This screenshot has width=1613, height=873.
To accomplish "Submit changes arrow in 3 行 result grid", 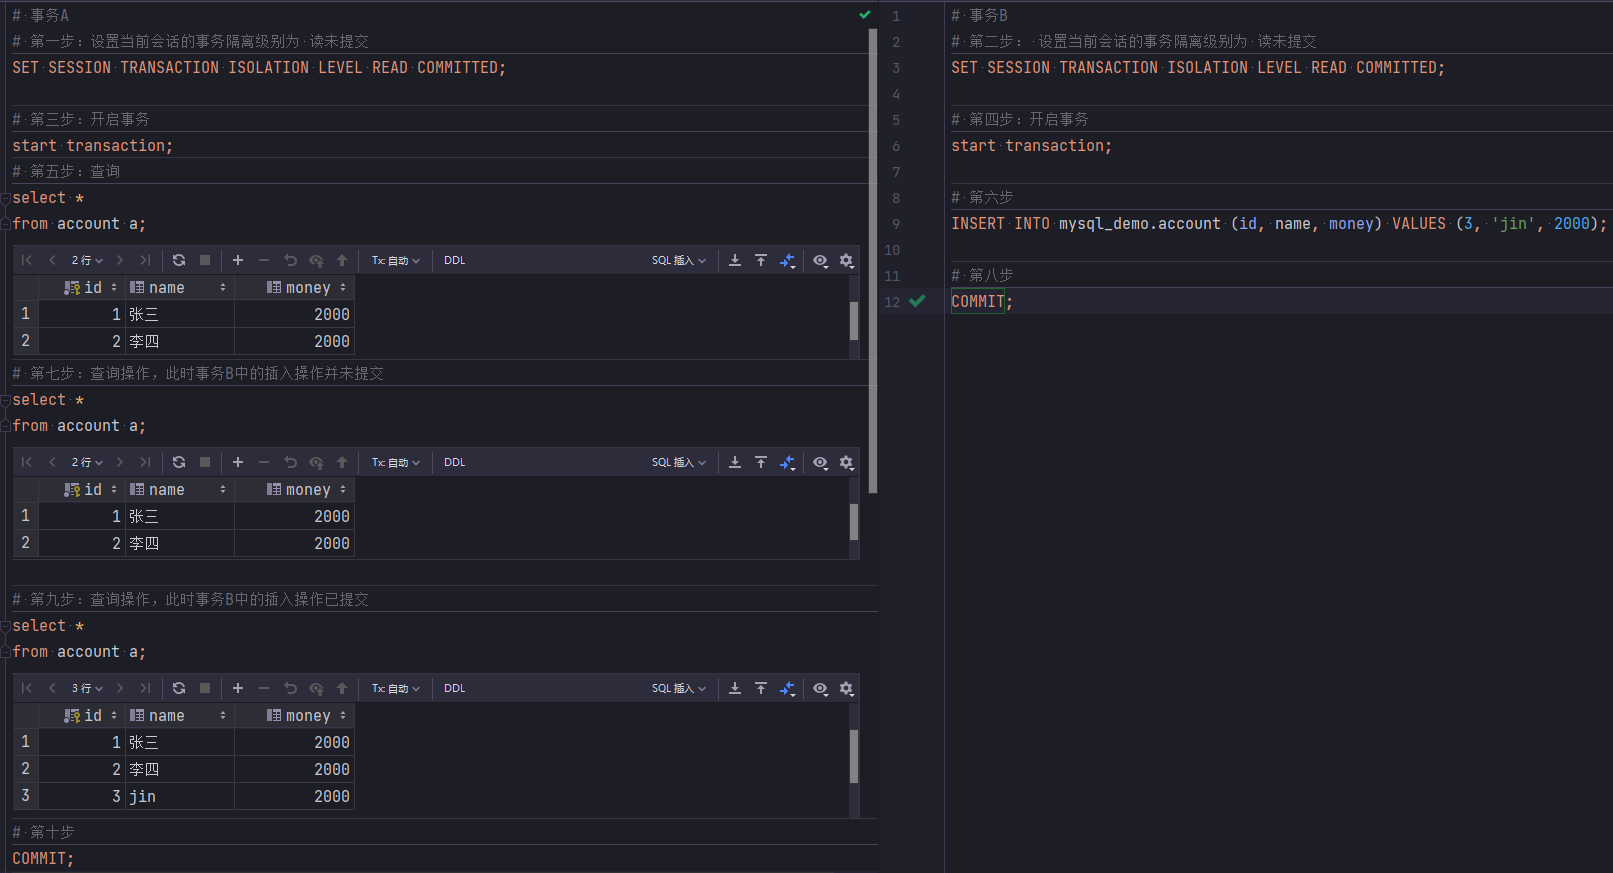I will (x=342, y=688).
